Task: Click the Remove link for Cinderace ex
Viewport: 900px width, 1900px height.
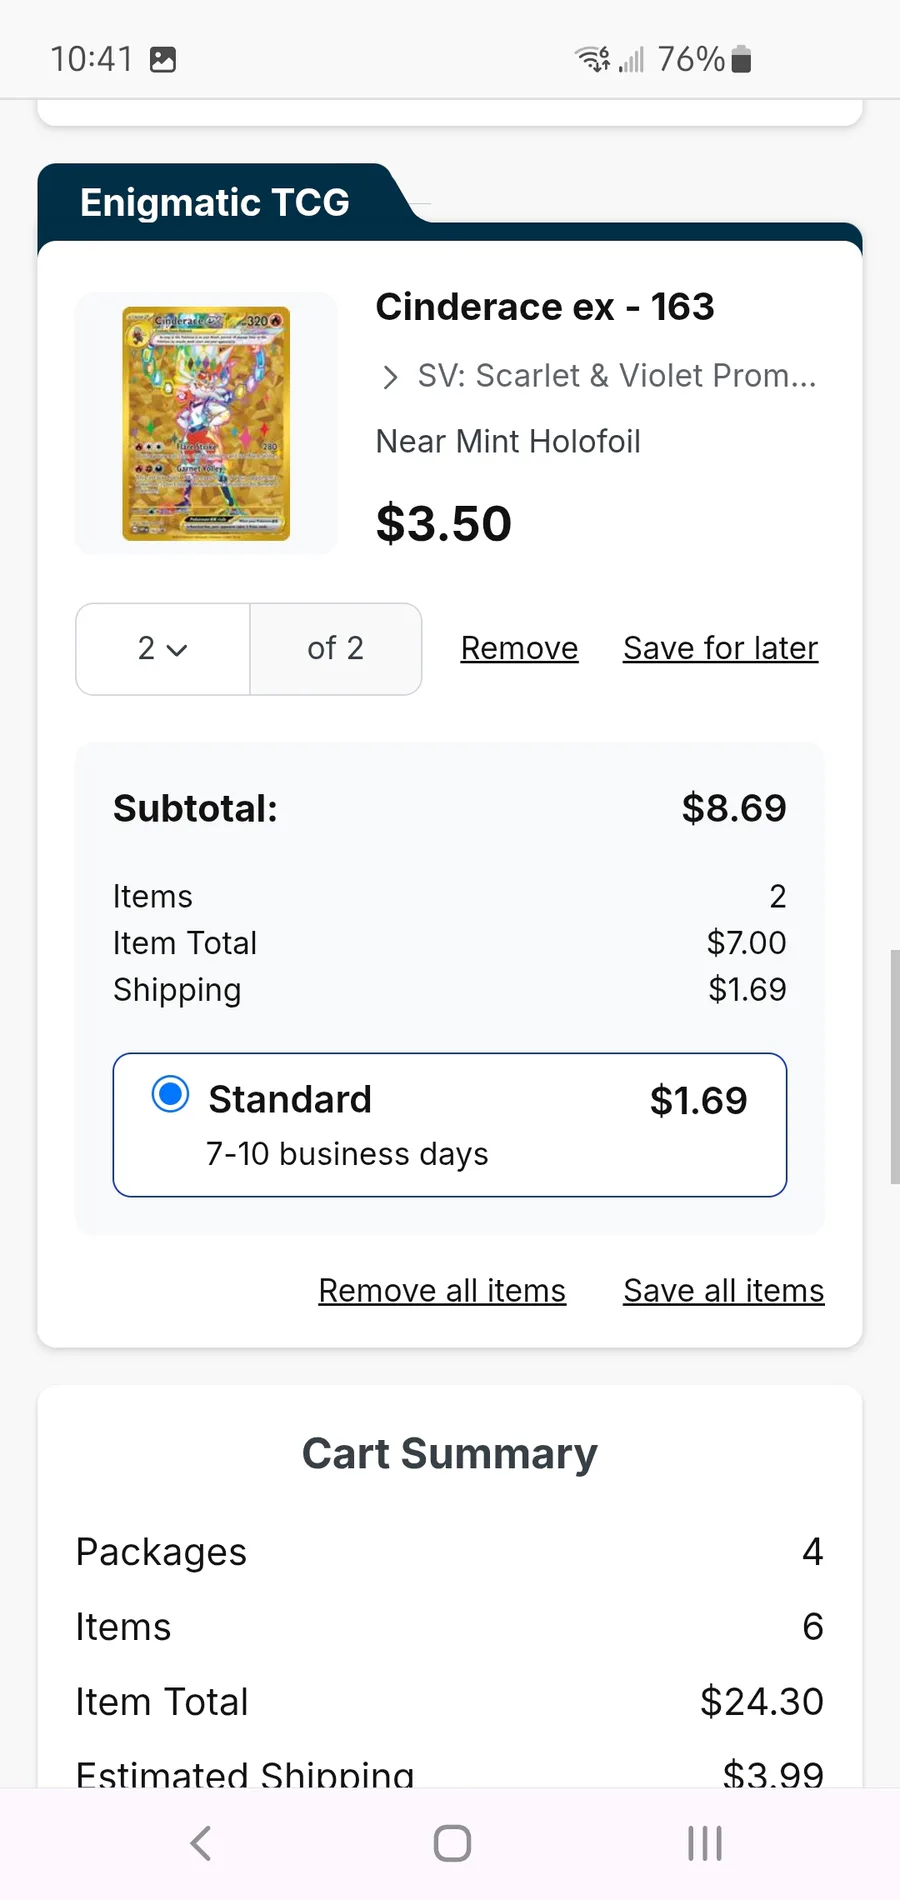Action: 519,649
